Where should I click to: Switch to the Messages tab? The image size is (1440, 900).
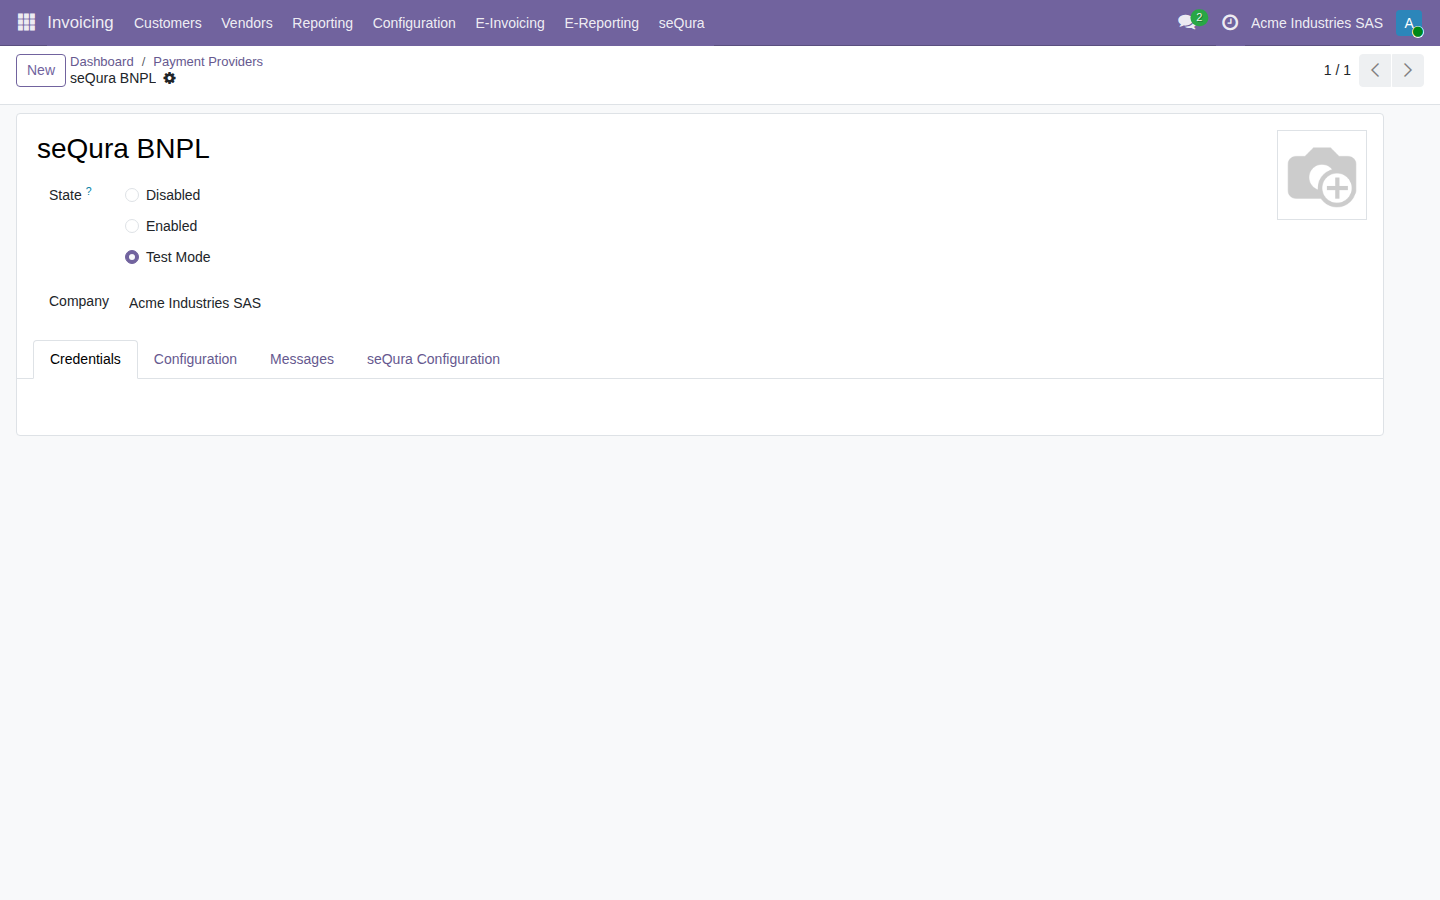point(302,359)
